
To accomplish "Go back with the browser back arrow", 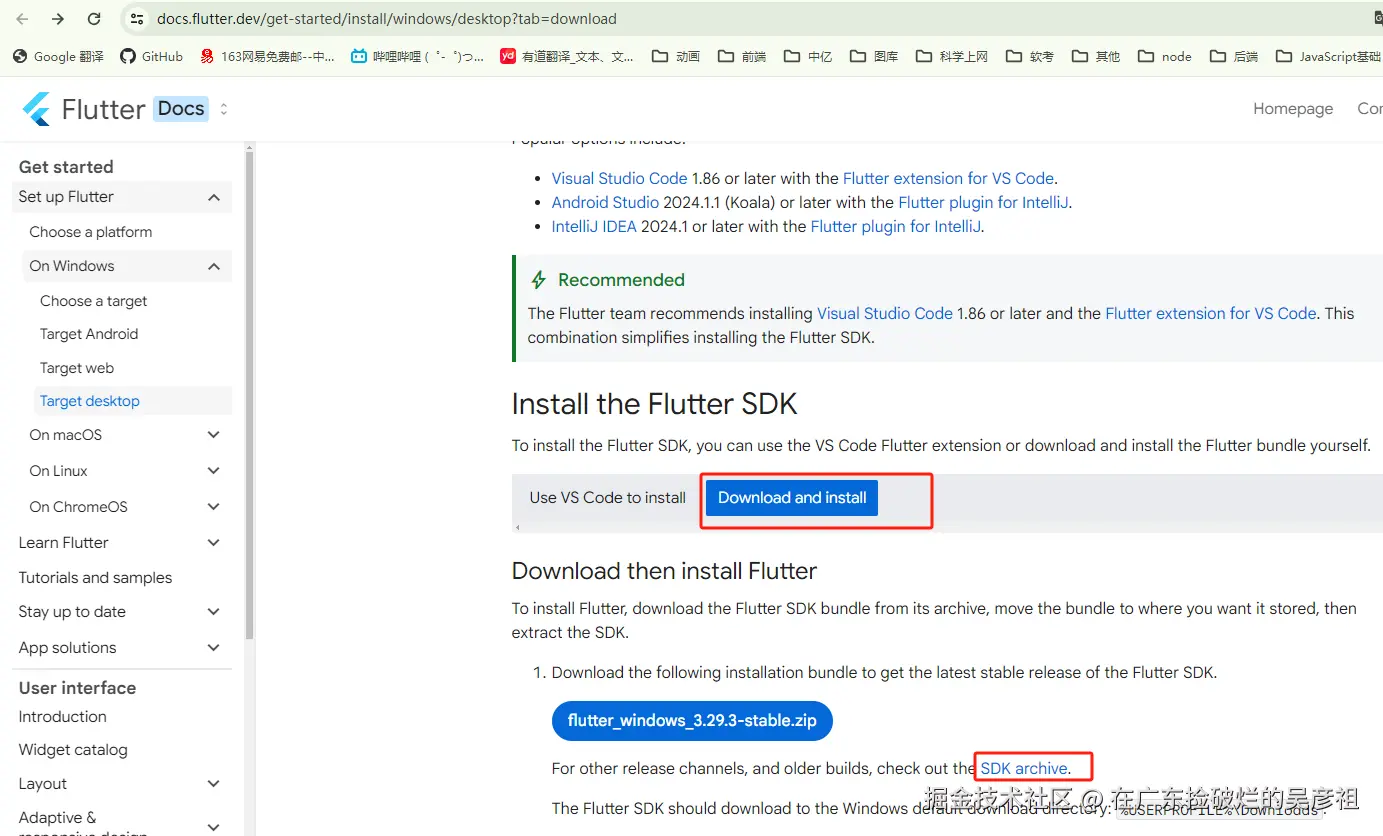I will 22,19.
